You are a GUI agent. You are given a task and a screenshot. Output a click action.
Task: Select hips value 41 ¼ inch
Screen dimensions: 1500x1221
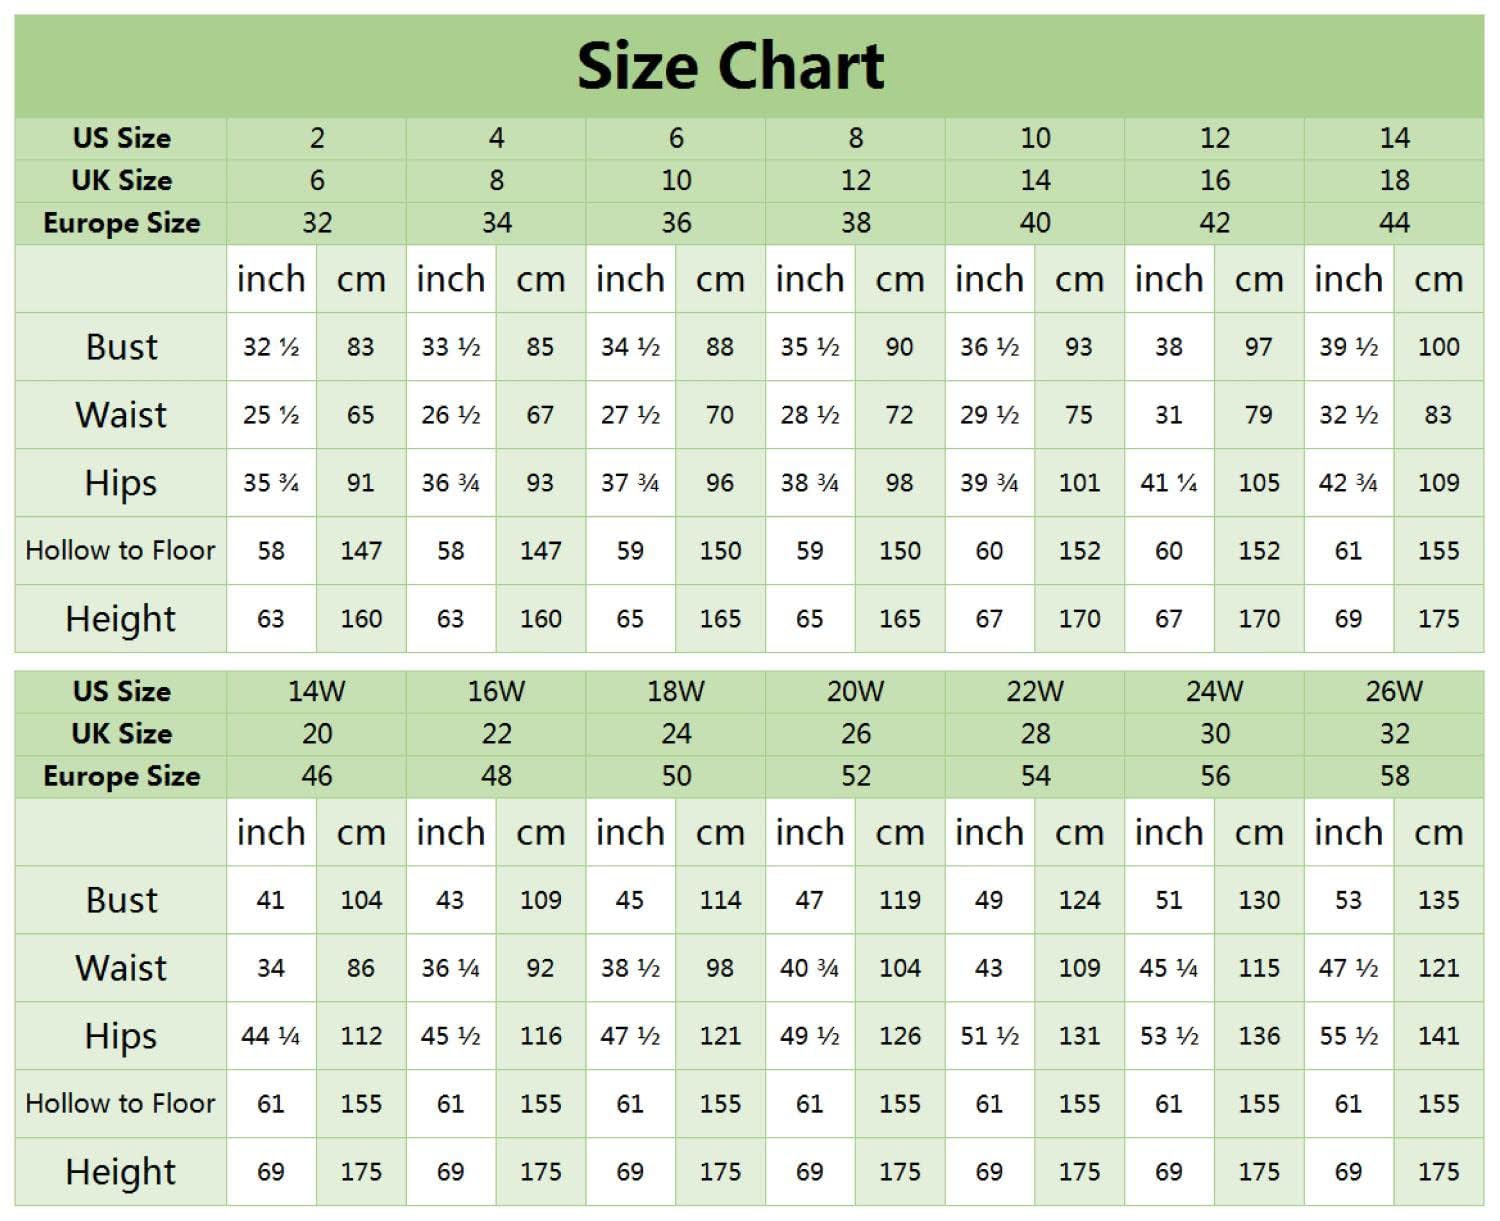(x=1169, y=483)
